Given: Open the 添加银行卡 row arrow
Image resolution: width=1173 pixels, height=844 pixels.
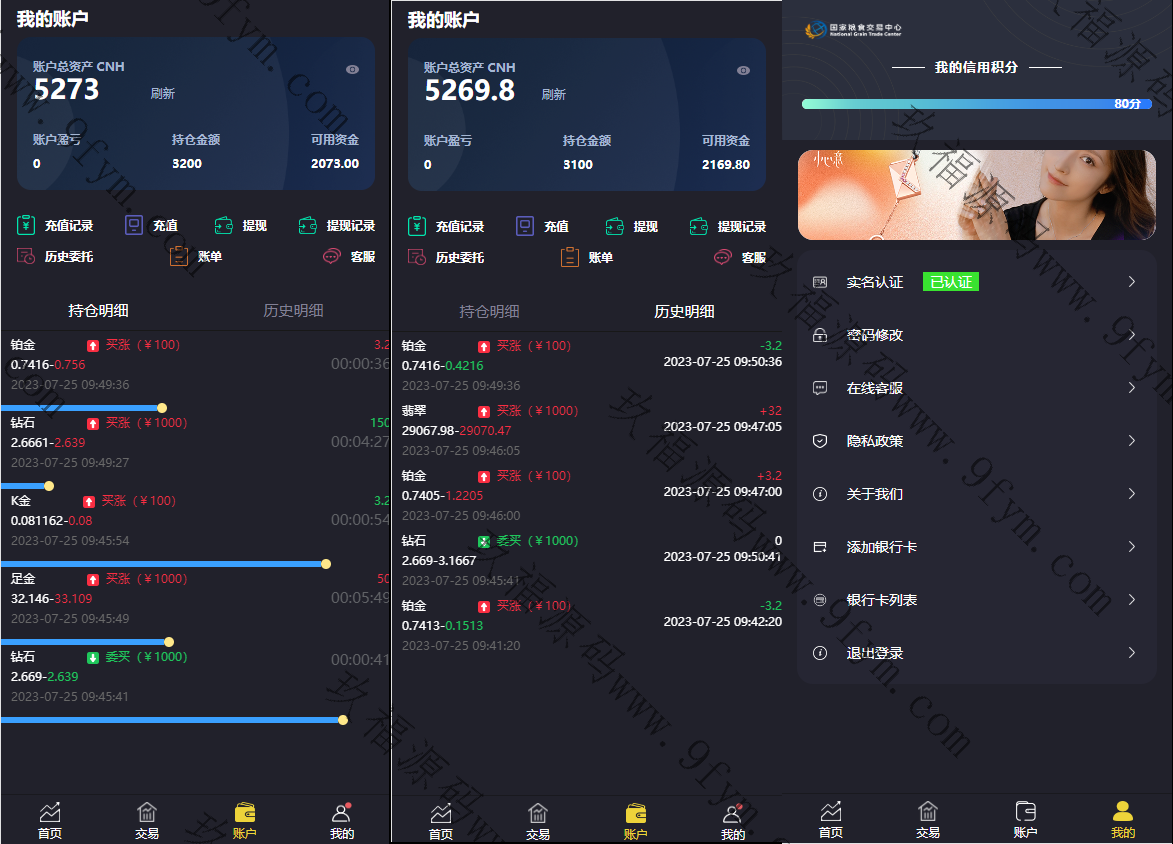Looking at the screenshot, I should [1132, 547].
